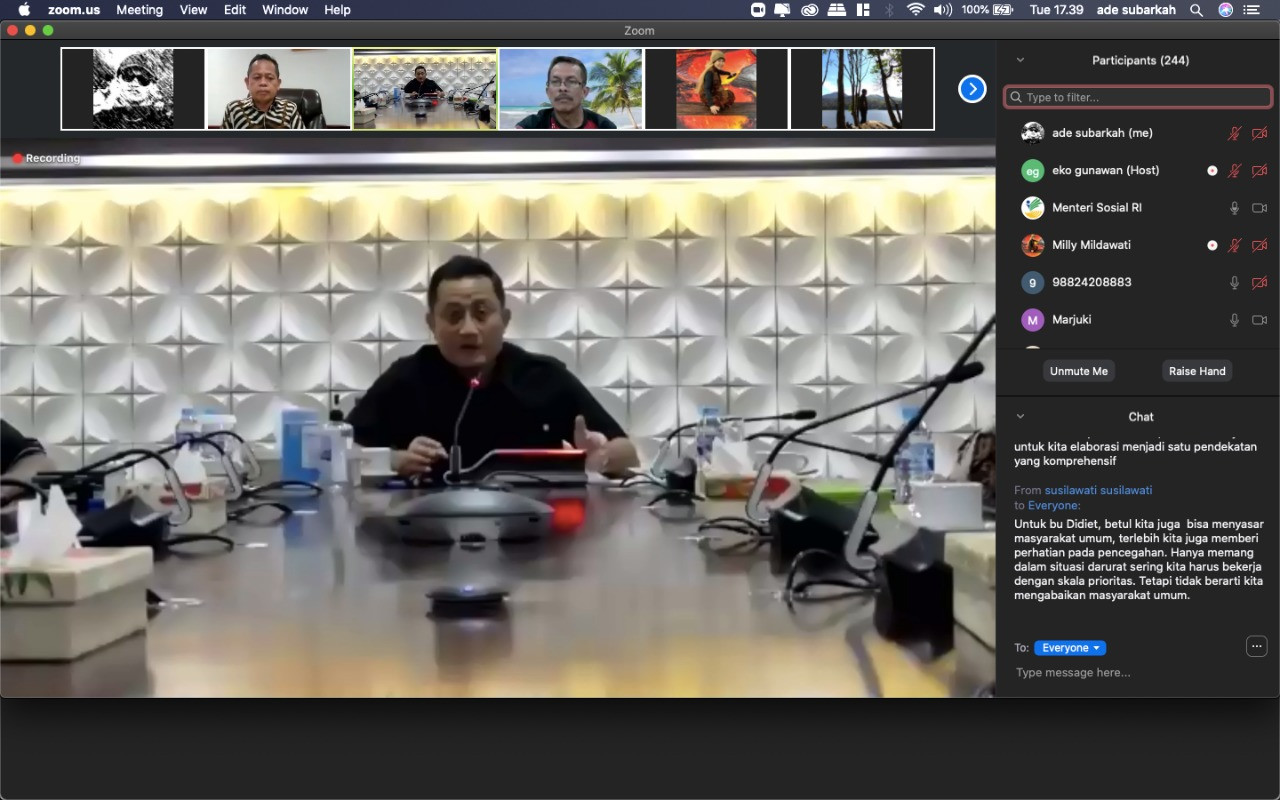Open battery status showing 100%
Image resolution: width=1280 pixels, height=800 pixels.
987,10
